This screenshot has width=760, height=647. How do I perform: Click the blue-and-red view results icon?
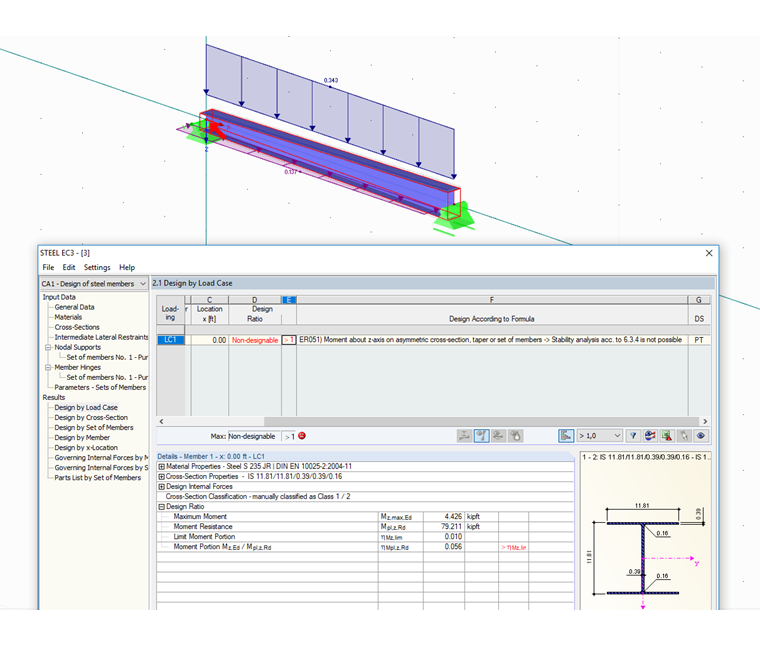pyautogui.click(x=650, y=436)
